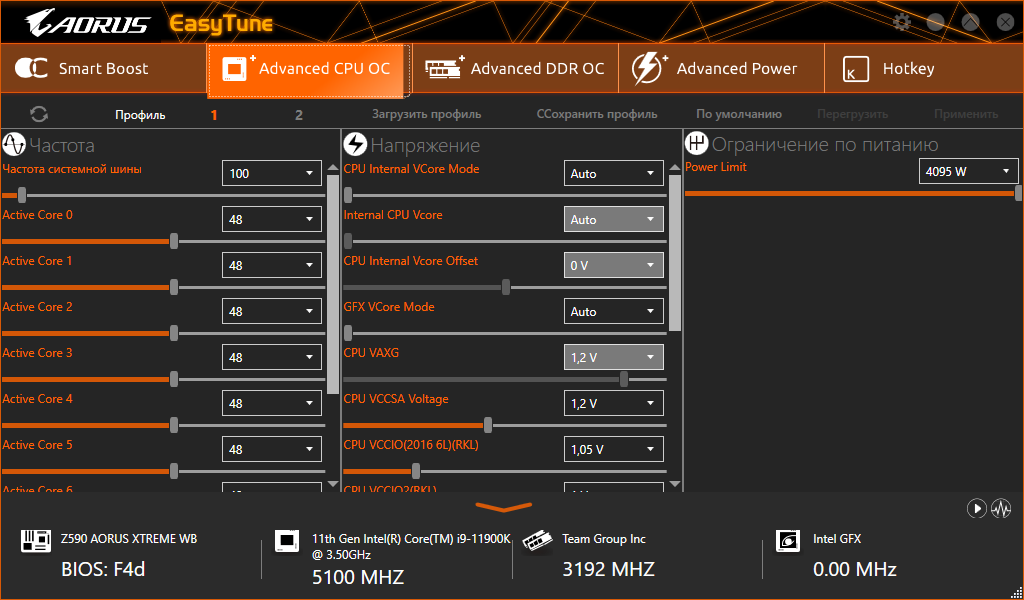Click the frequency panel scrollbar up arrow
Image resolution: width=1024 pixels, height=600 pixels.
[333, 168]
